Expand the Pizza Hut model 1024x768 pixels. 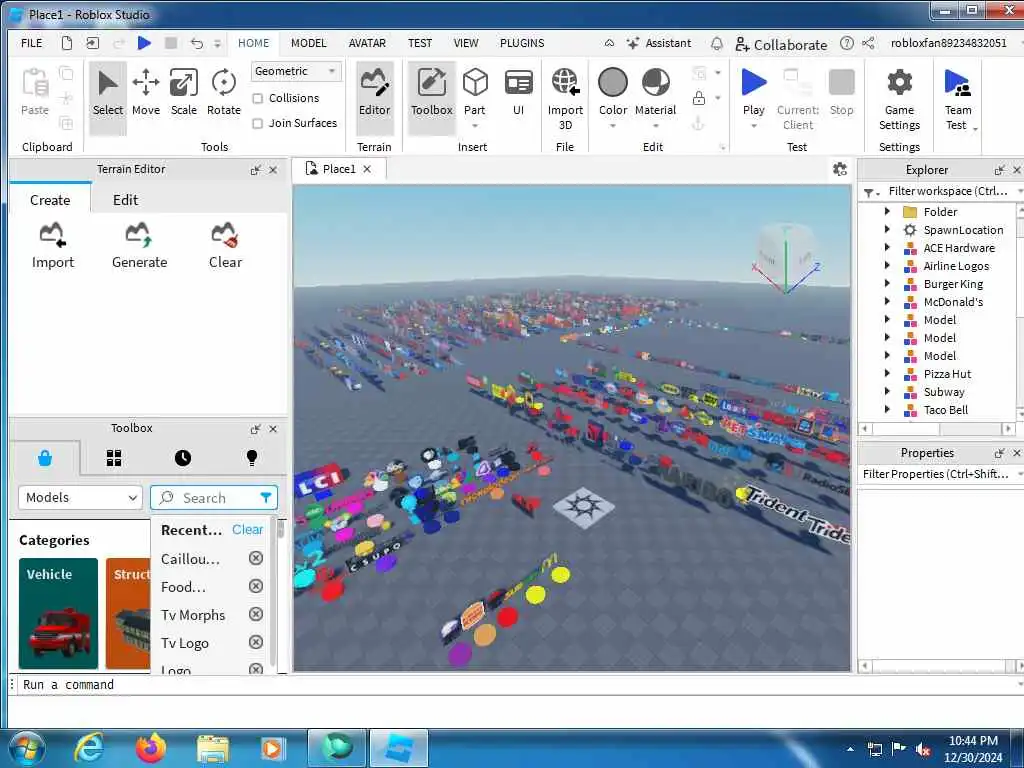(887, 374)
